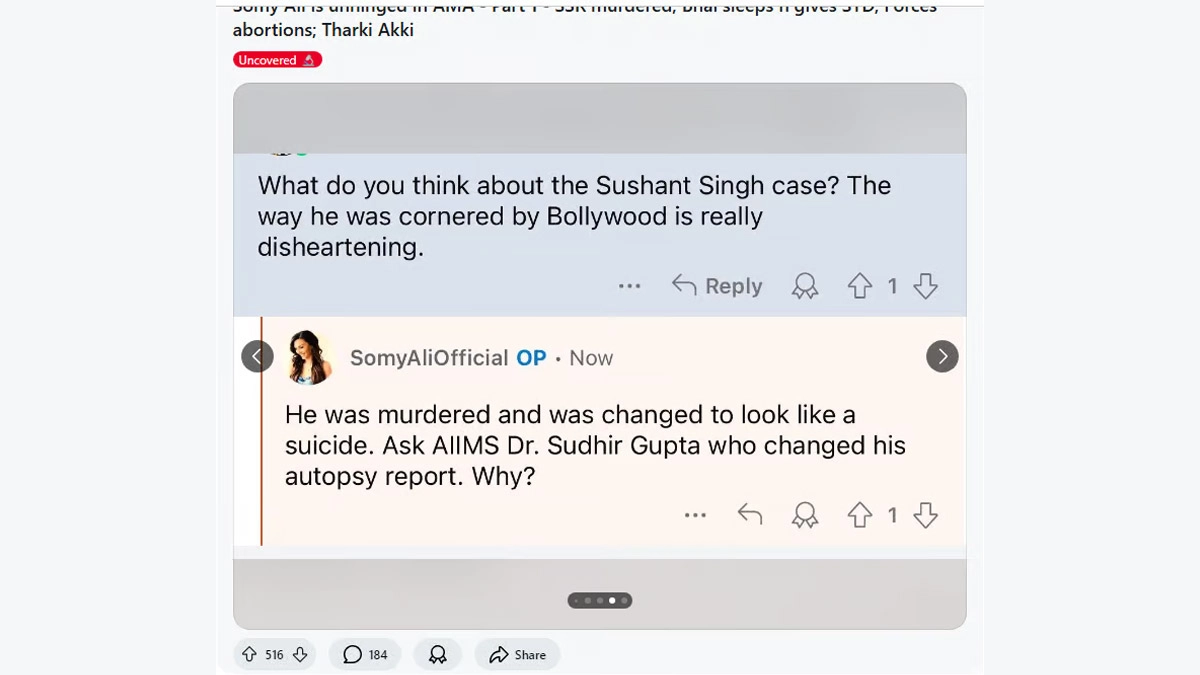Screen dimensions: 1200x675
Task: Give an award to SomyAliOfficial's reply
Action: pos(805,516)
